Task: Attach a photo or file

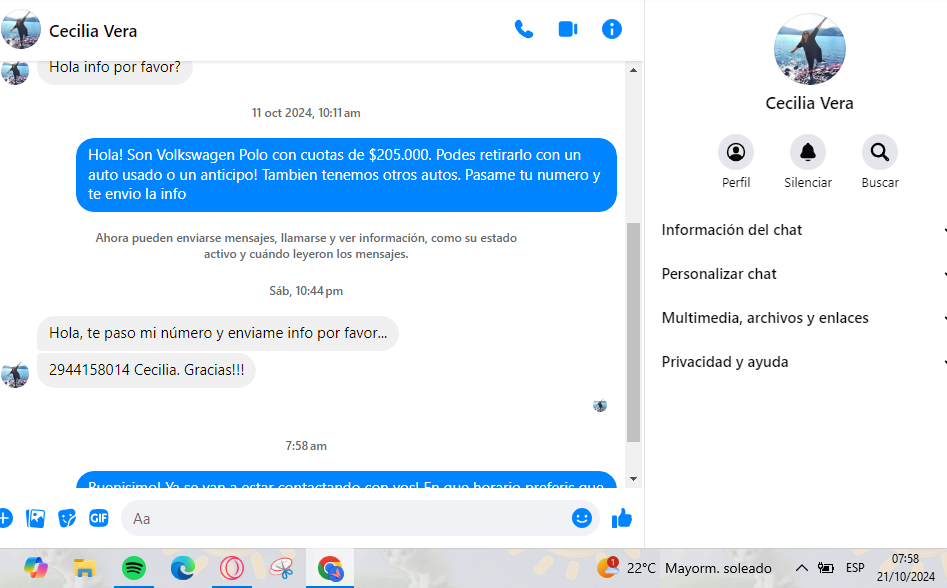Action: pos(36,518)
